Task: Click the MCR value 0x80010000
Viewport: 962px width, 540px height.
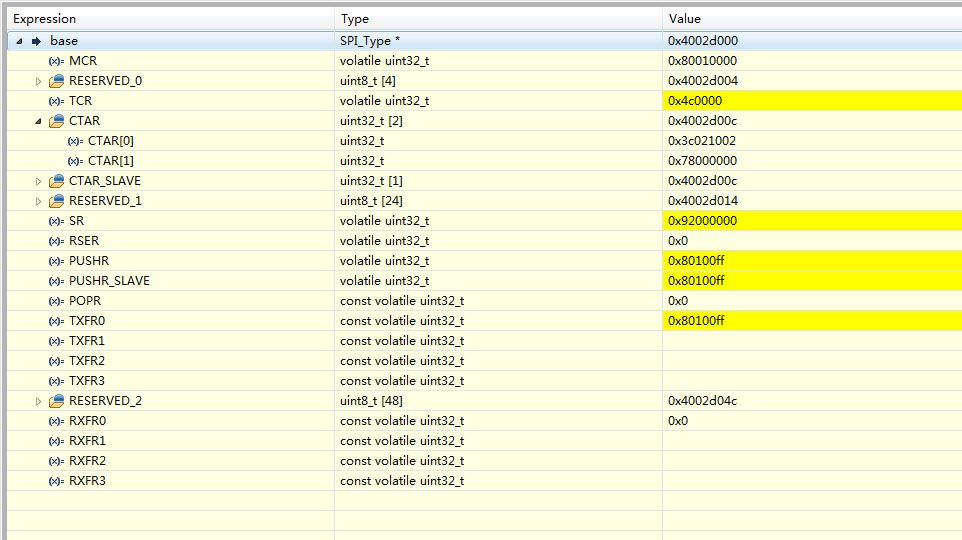Action: click(x=702, y=61)
